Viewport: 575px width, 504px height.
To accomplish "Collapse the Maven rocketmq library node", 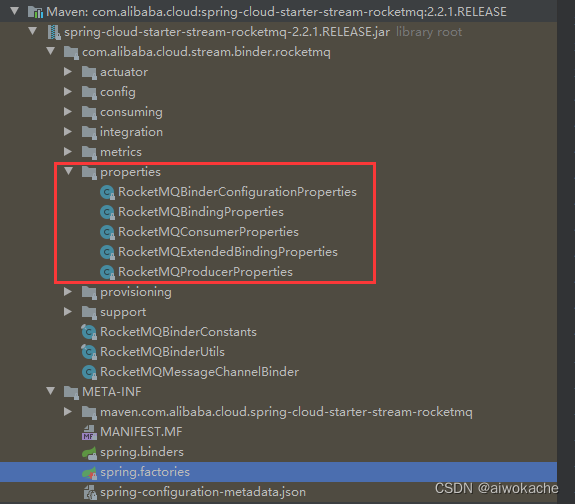I will (14, 11).
